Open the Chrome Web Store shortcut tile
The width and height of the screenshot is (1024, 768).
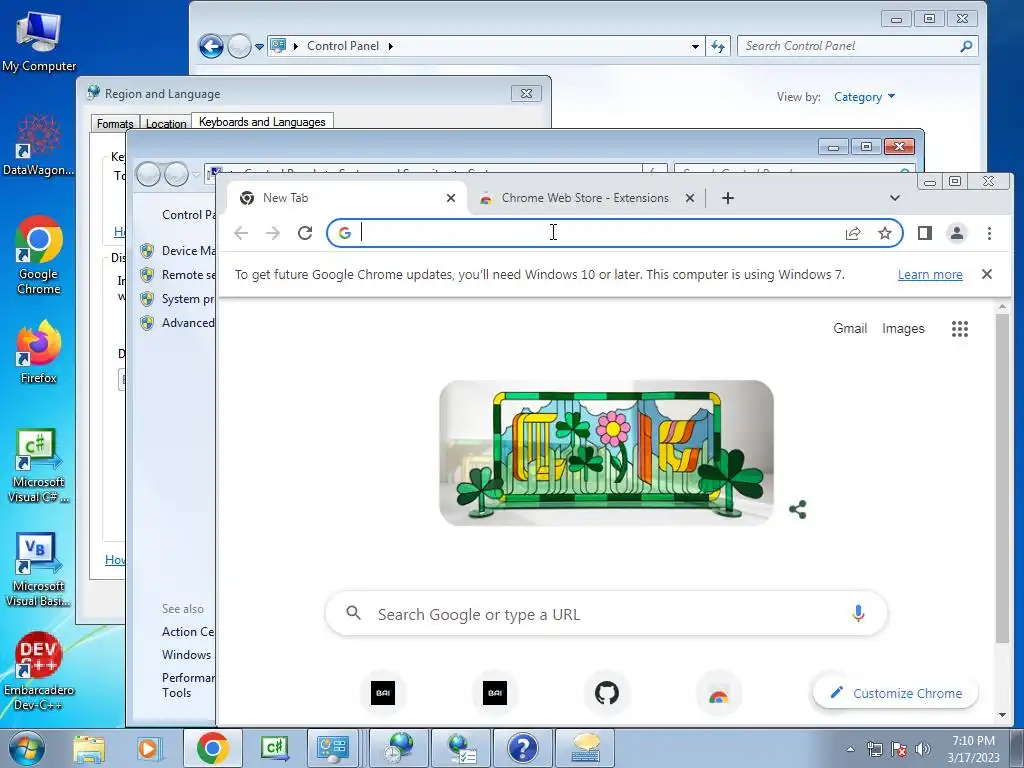(718, 695)
